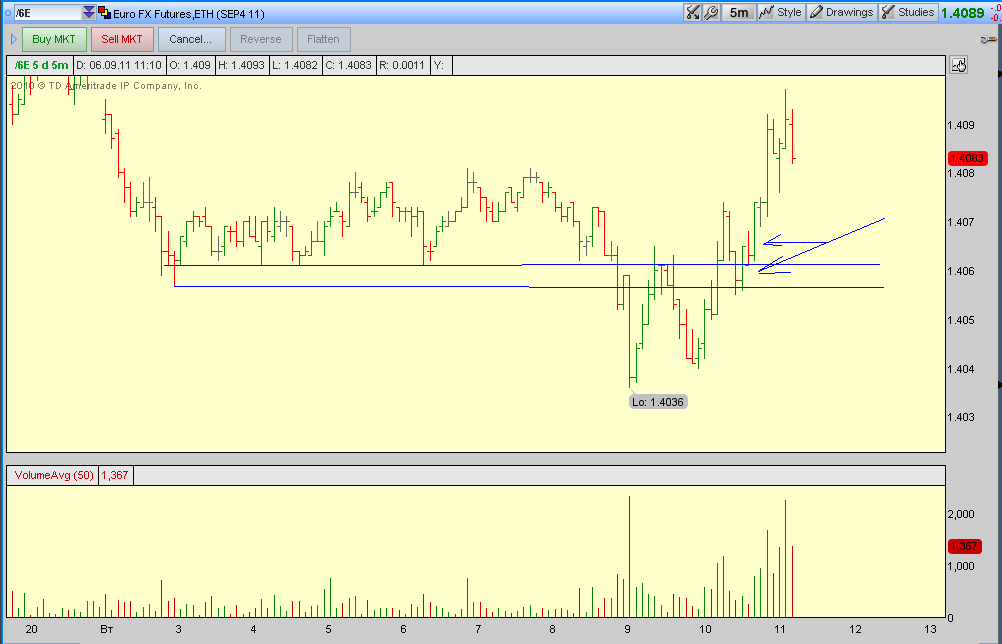Screen dimensions: 1002x644
Task: Click the 13 label on time axis
Action: coord(930,629)
